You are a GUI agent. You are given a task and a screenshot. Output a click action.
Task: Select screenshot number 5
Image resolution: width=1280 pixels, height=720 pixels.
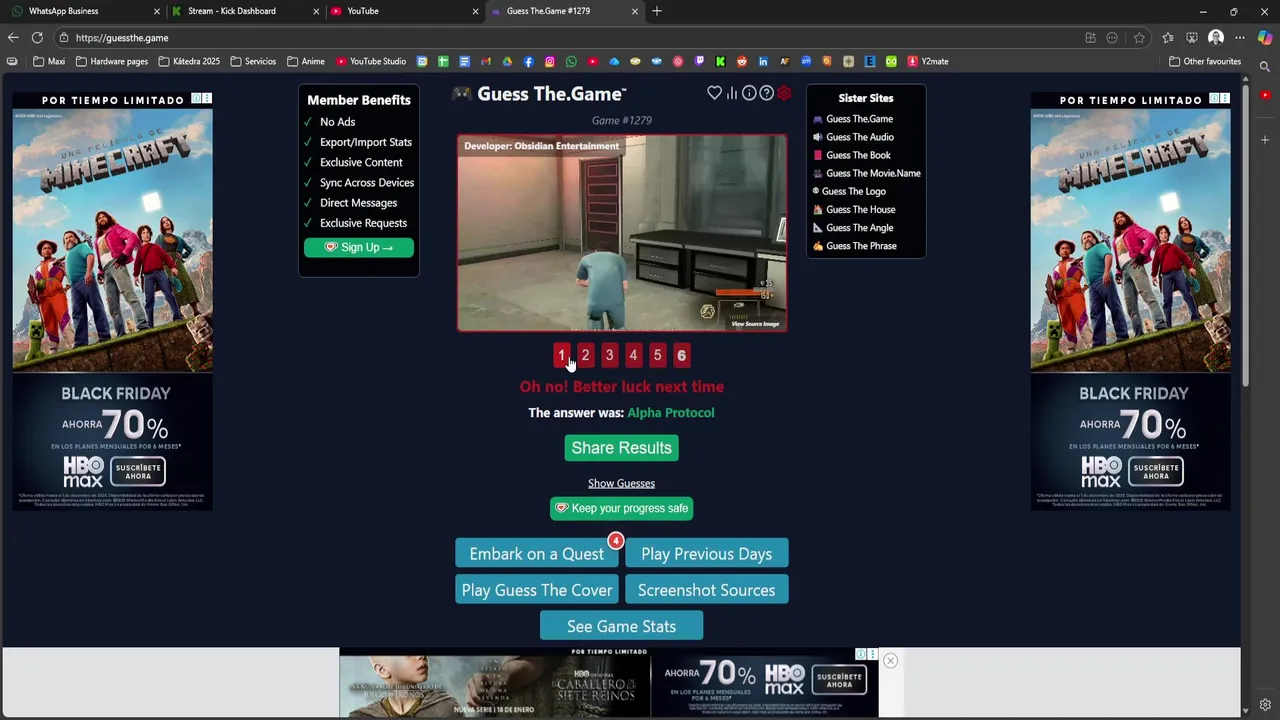coord(657,355)
